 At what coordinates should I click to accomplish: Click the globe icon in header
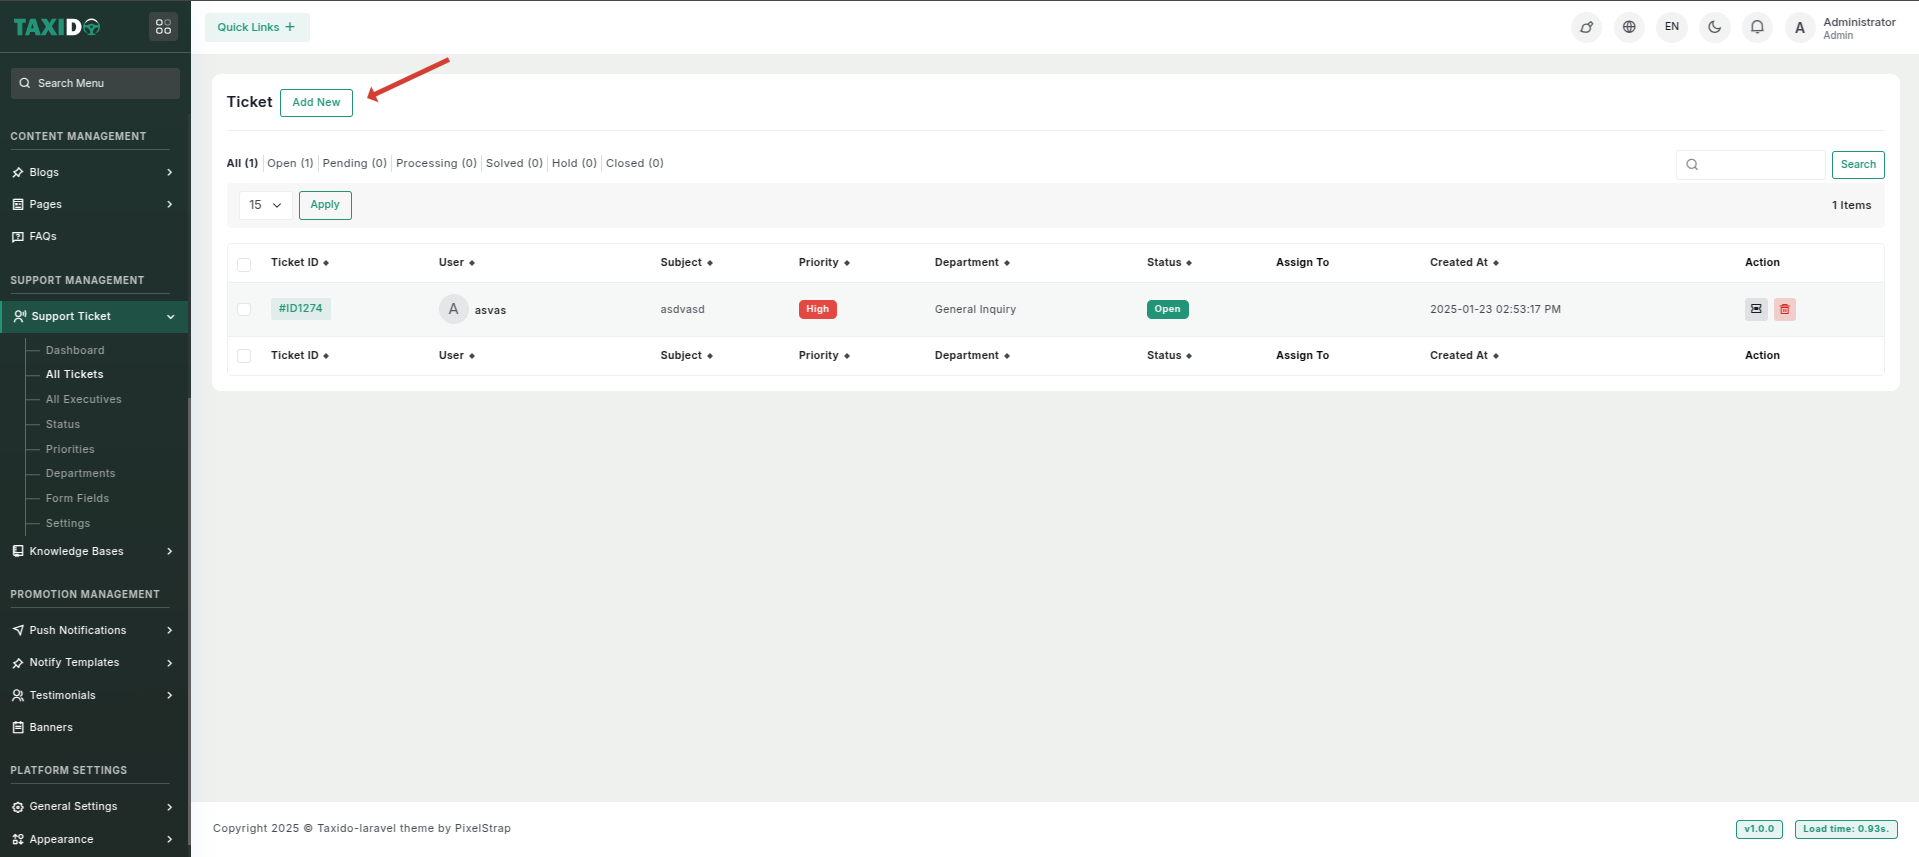tap(1629, 27)
